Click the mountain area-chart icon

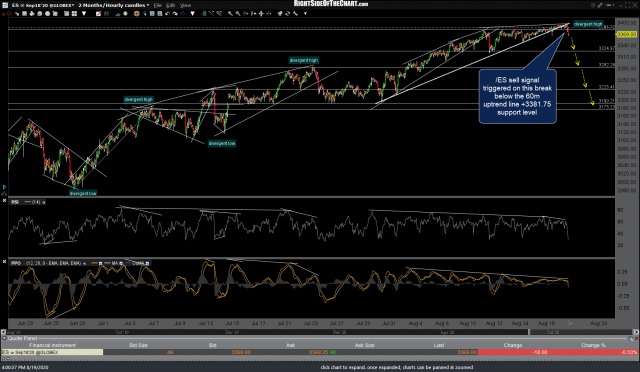point(118,14)
